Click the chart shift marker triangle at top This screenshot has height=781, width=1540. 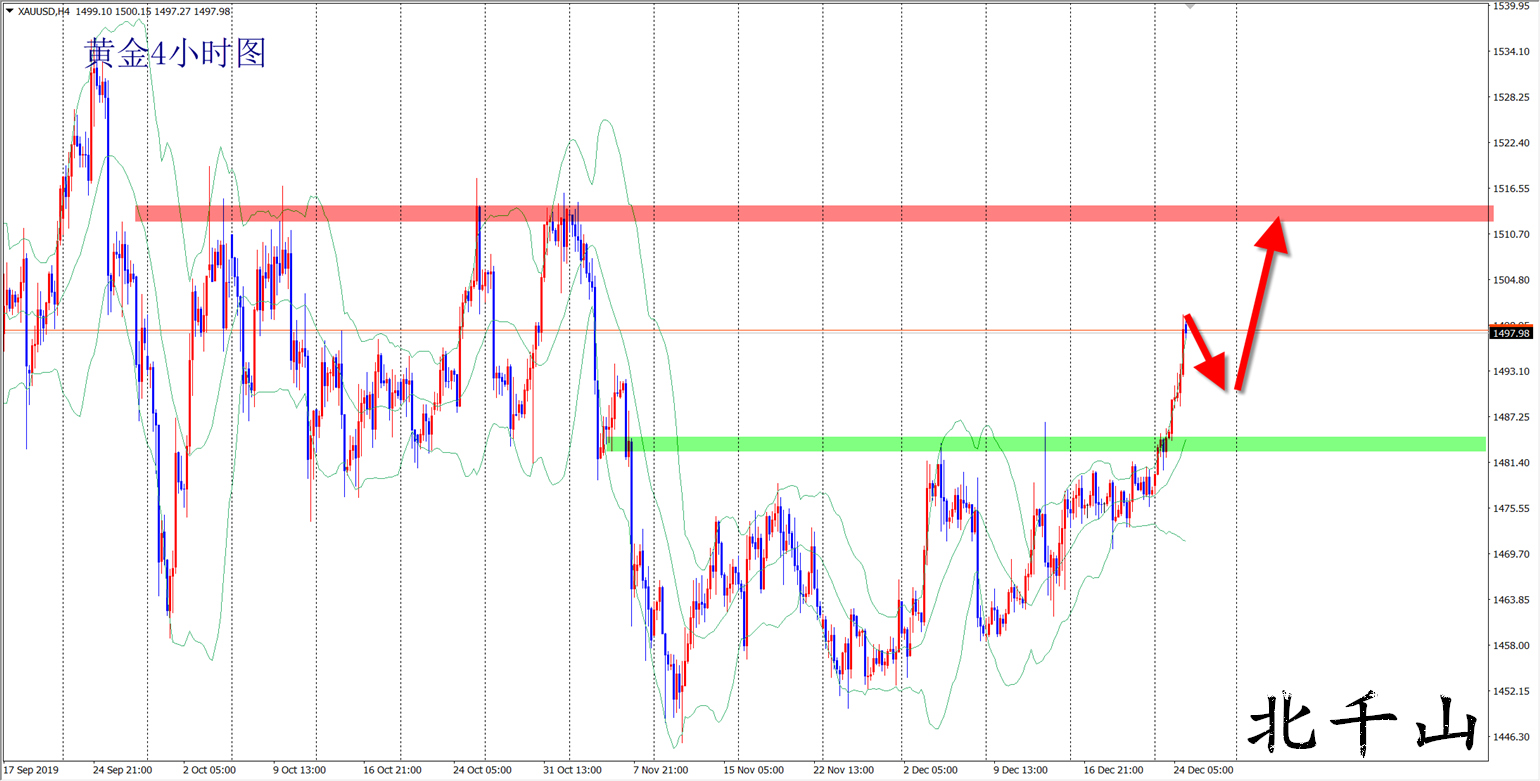(1190, 6)
